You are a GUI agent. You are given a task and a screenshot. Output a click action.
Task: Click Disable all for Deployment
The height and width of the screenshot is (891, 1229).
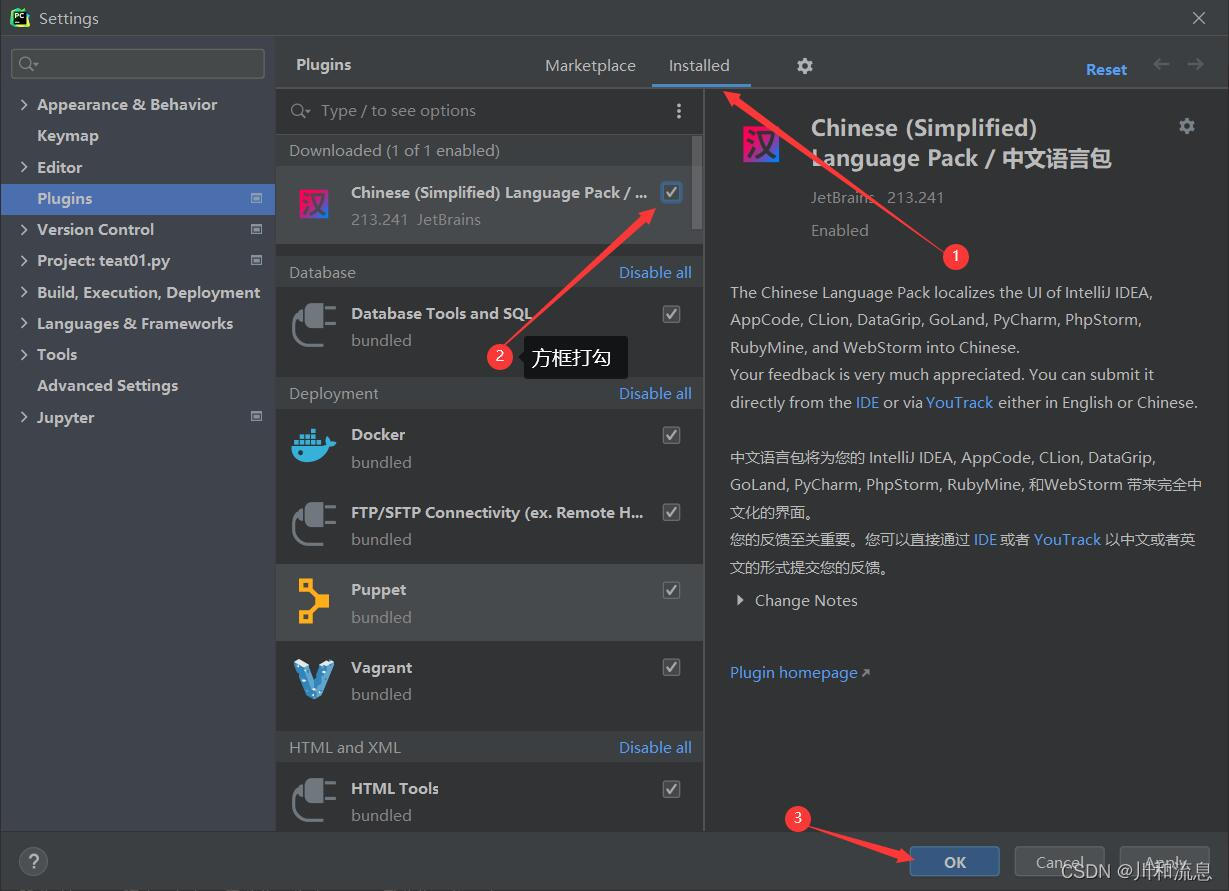tap(655, 393)
